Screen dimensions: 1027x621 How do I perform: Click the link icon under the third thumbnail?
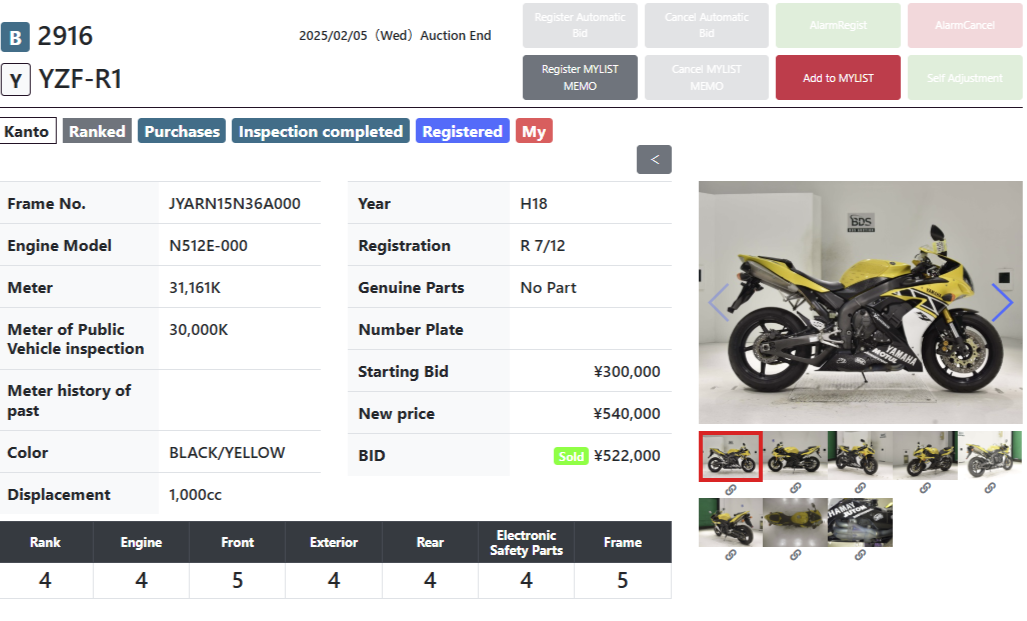click(860, 489)
